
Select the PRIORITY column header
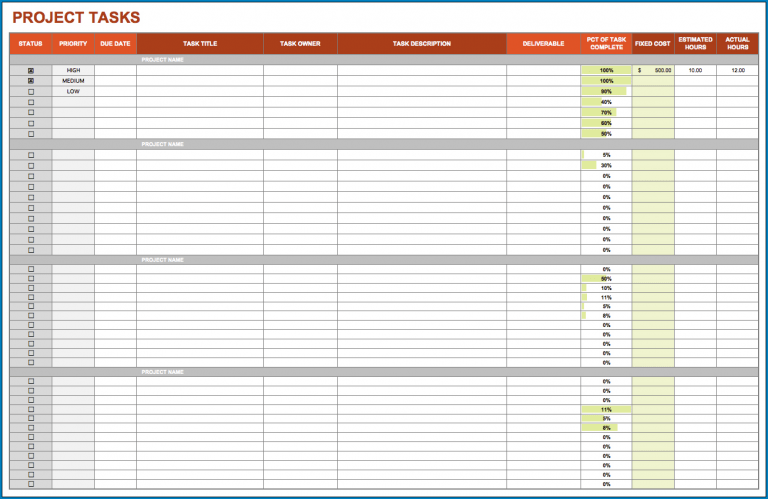coord(73,44)
